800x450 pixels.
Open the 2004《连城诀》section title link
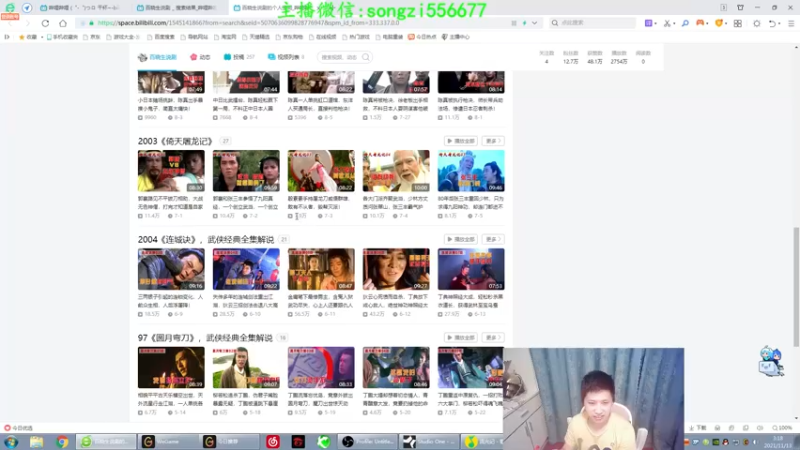point(206,240)
